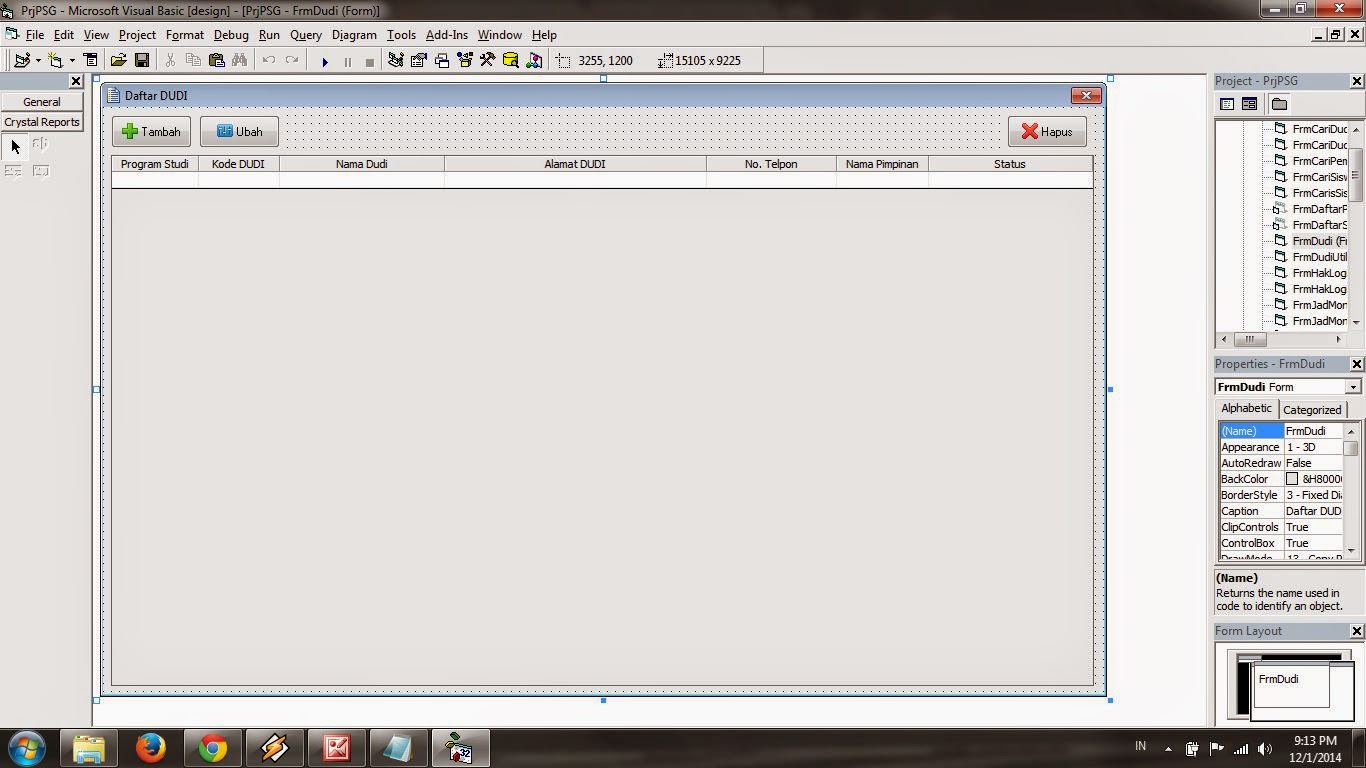Open the Window menu
Image resolution: width=1366 pixels, height=768 pixels.
pos(500,35)
